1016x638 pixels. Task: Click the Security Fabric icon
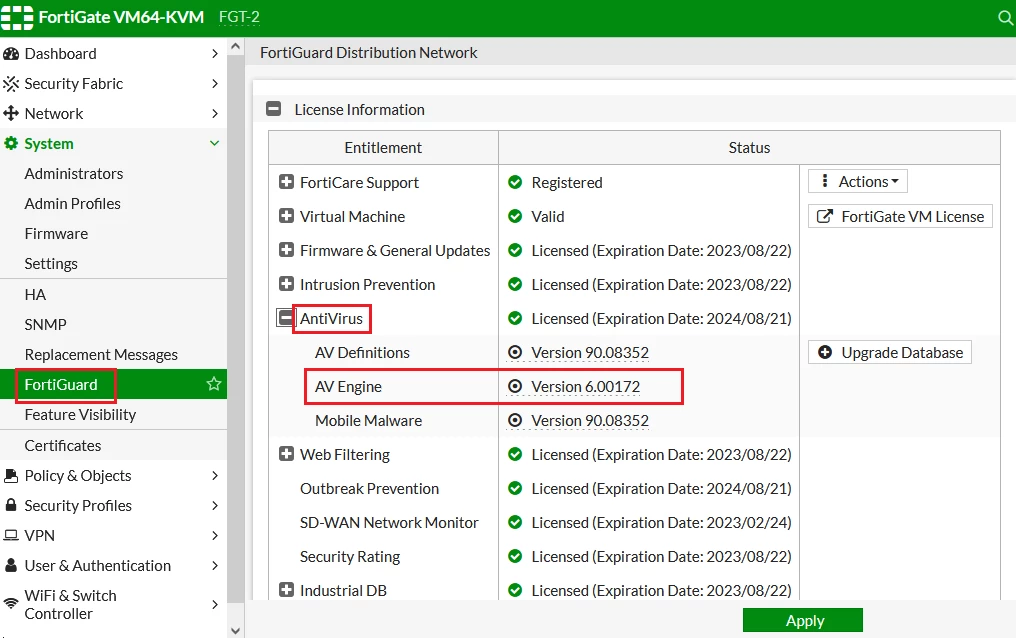pos(11,84)
